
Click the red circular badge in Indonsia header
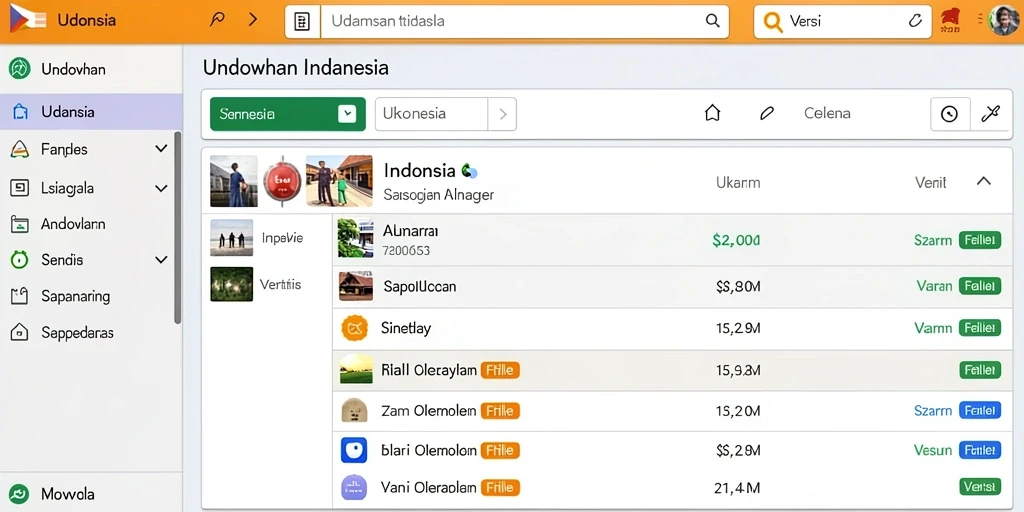[282, 181]
